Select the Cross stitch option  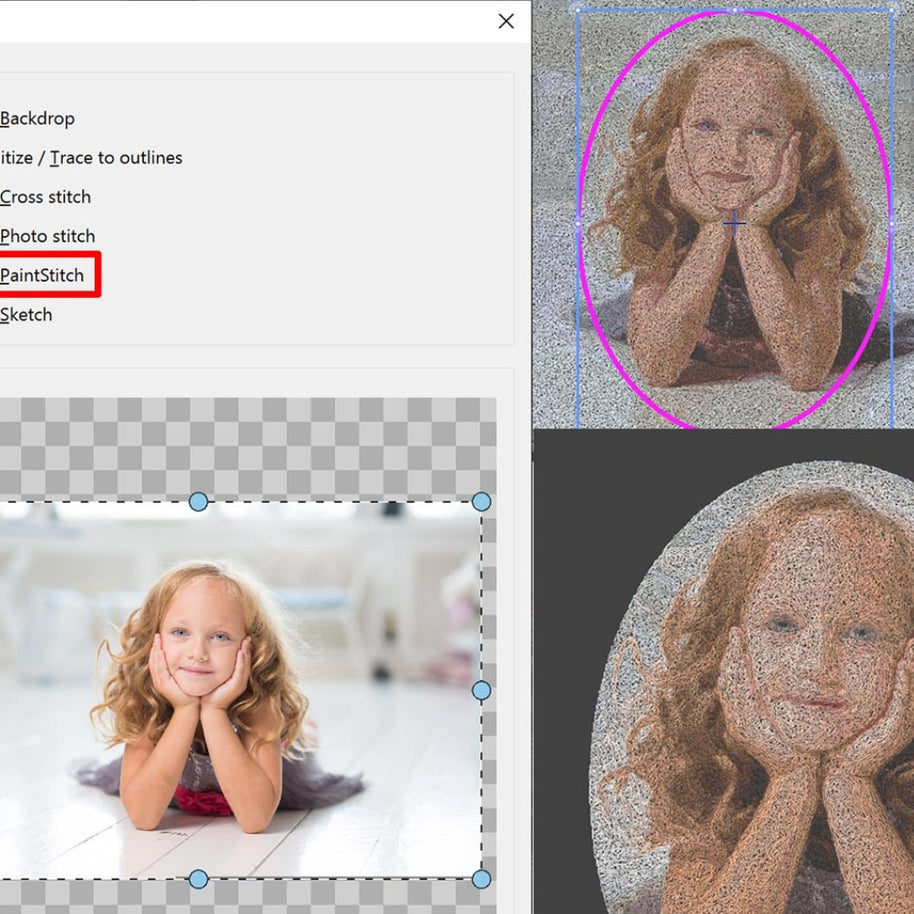coord(46,197)
